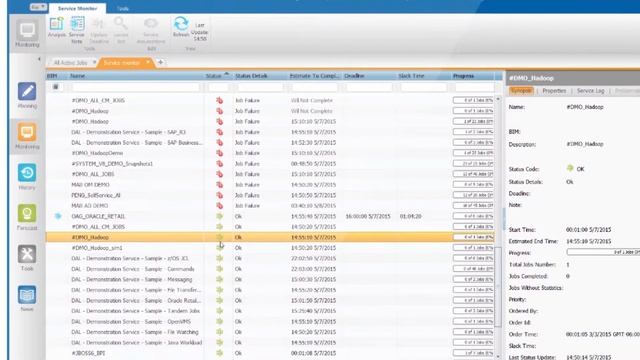
Task: Open the Properties tab in details panel
Action: [x=554, y=91]
